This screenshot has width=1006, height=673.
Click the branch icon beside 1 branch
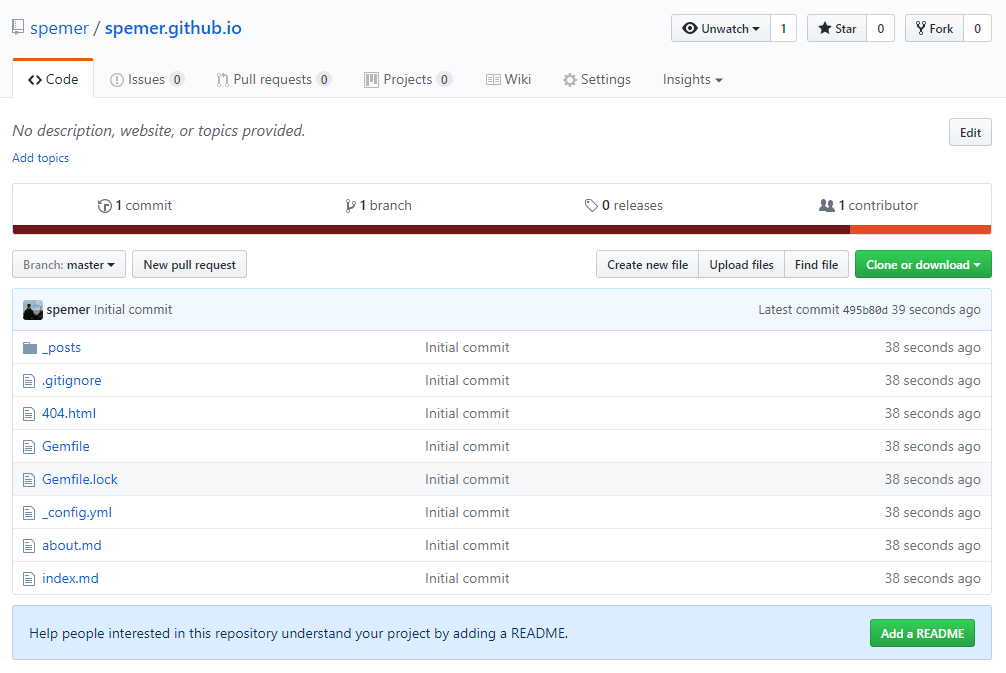(x=350, y=206)
